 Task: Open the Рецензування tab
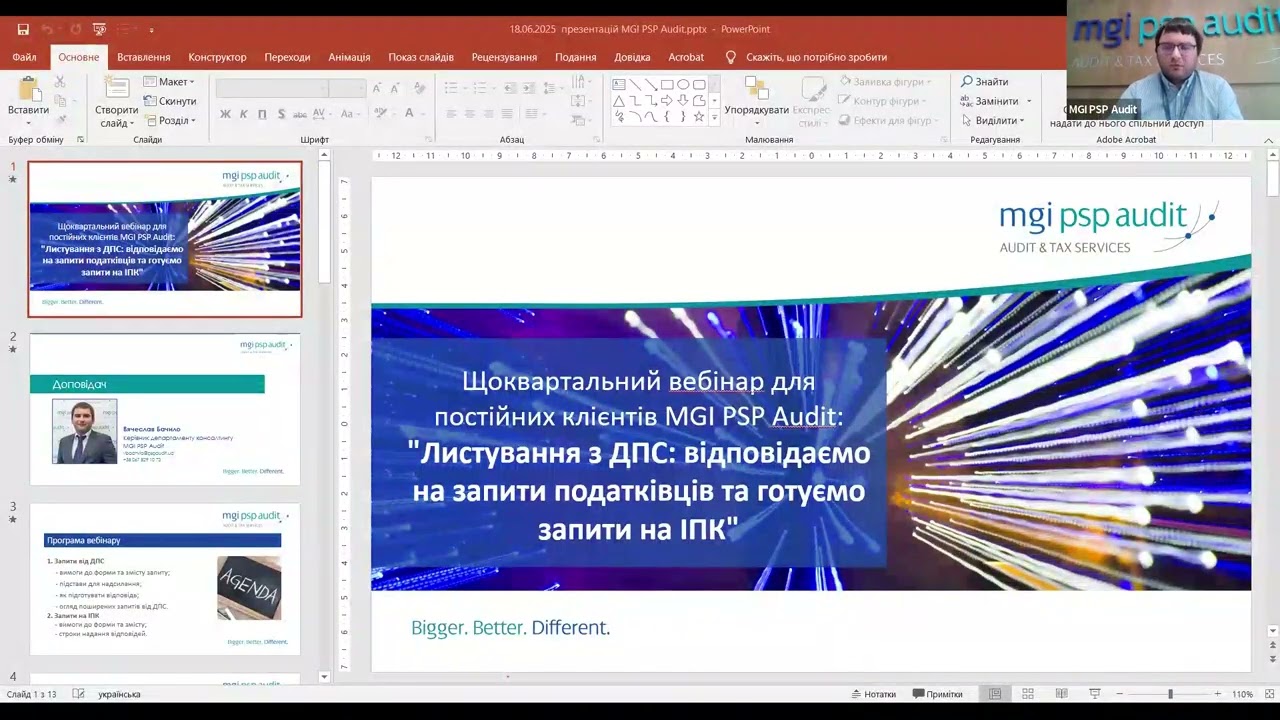[x=504, y=57]
